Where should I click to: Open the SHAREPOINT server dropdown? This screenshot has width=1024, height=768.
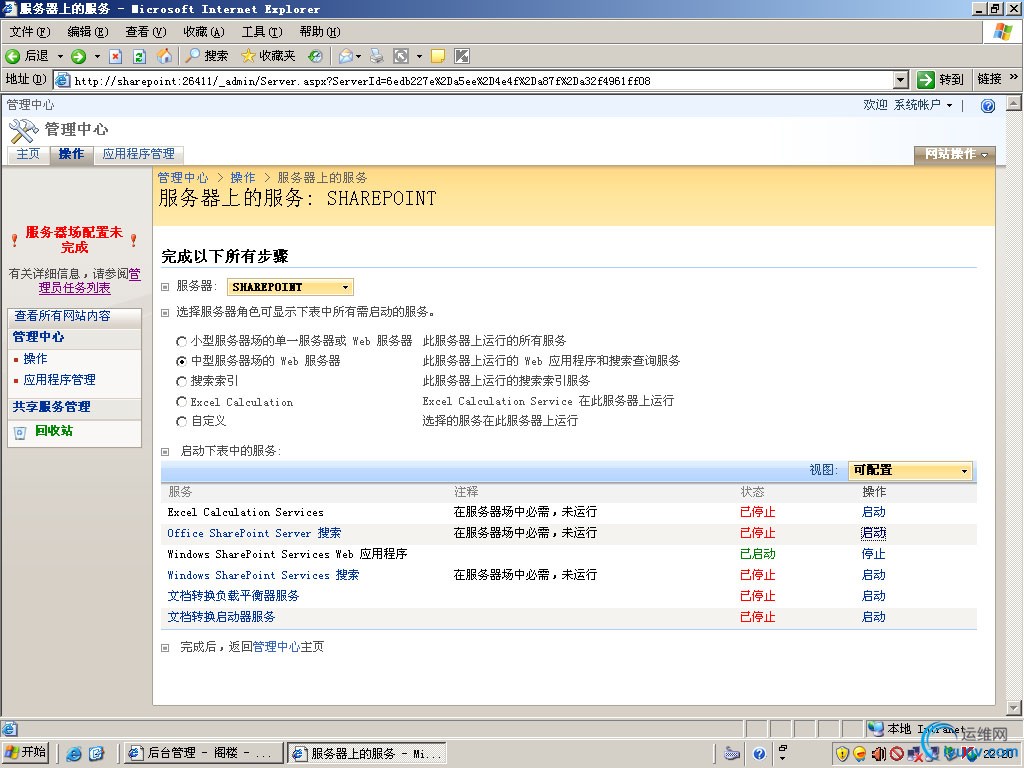[290, 287]
